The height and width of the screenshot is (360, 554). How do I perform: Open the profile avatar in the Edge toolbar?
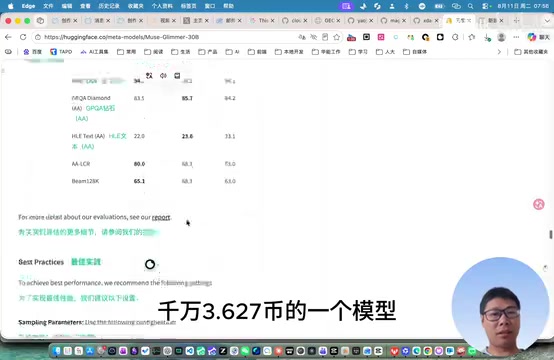click(x=501, y=37)
